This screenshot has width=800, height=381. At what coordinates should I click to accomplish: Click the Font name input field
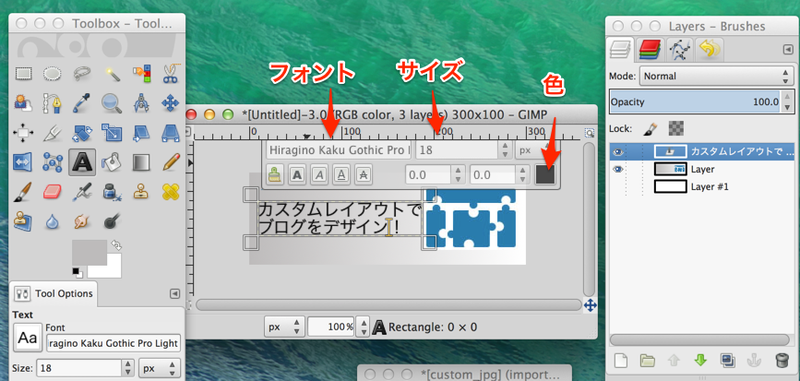(x=113, y=344)
